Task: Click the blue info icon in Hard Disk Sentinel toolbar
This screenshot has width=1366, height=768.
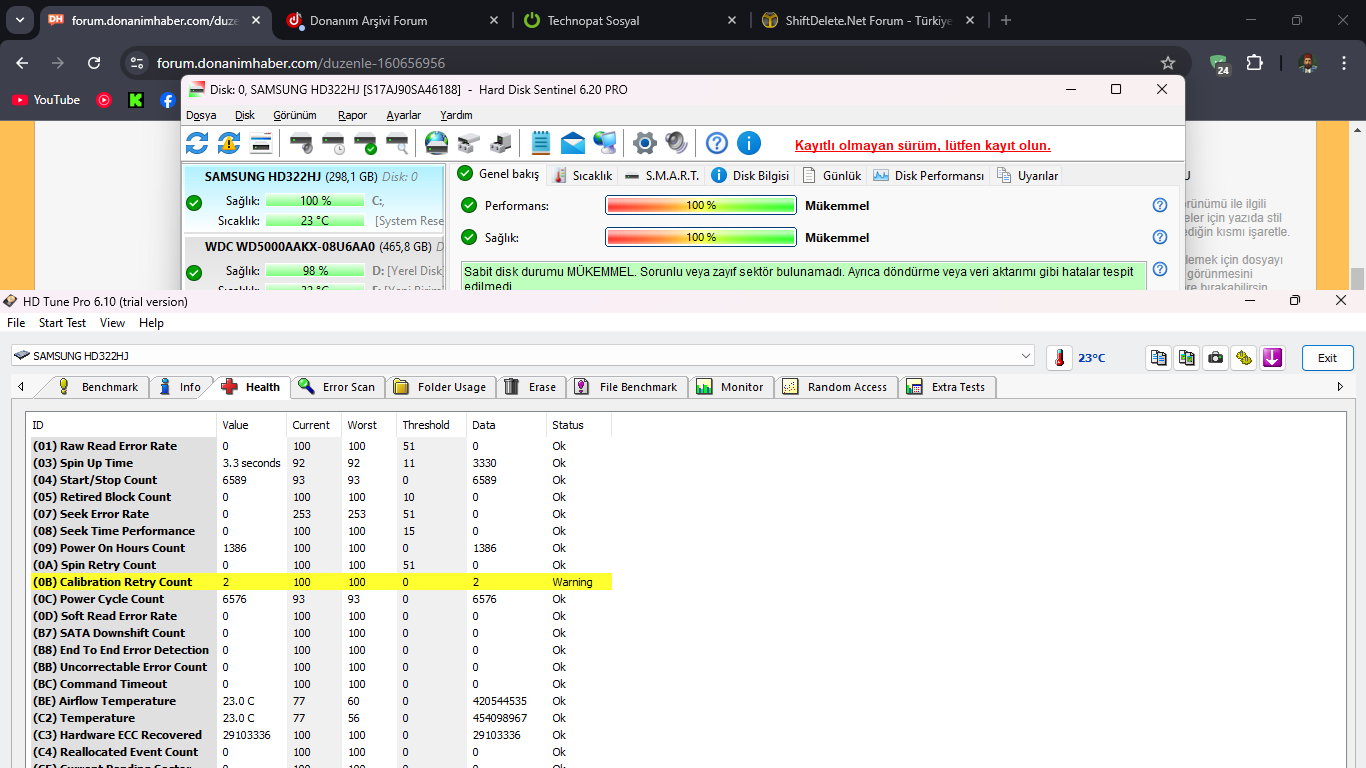Action: pos(749,143)
